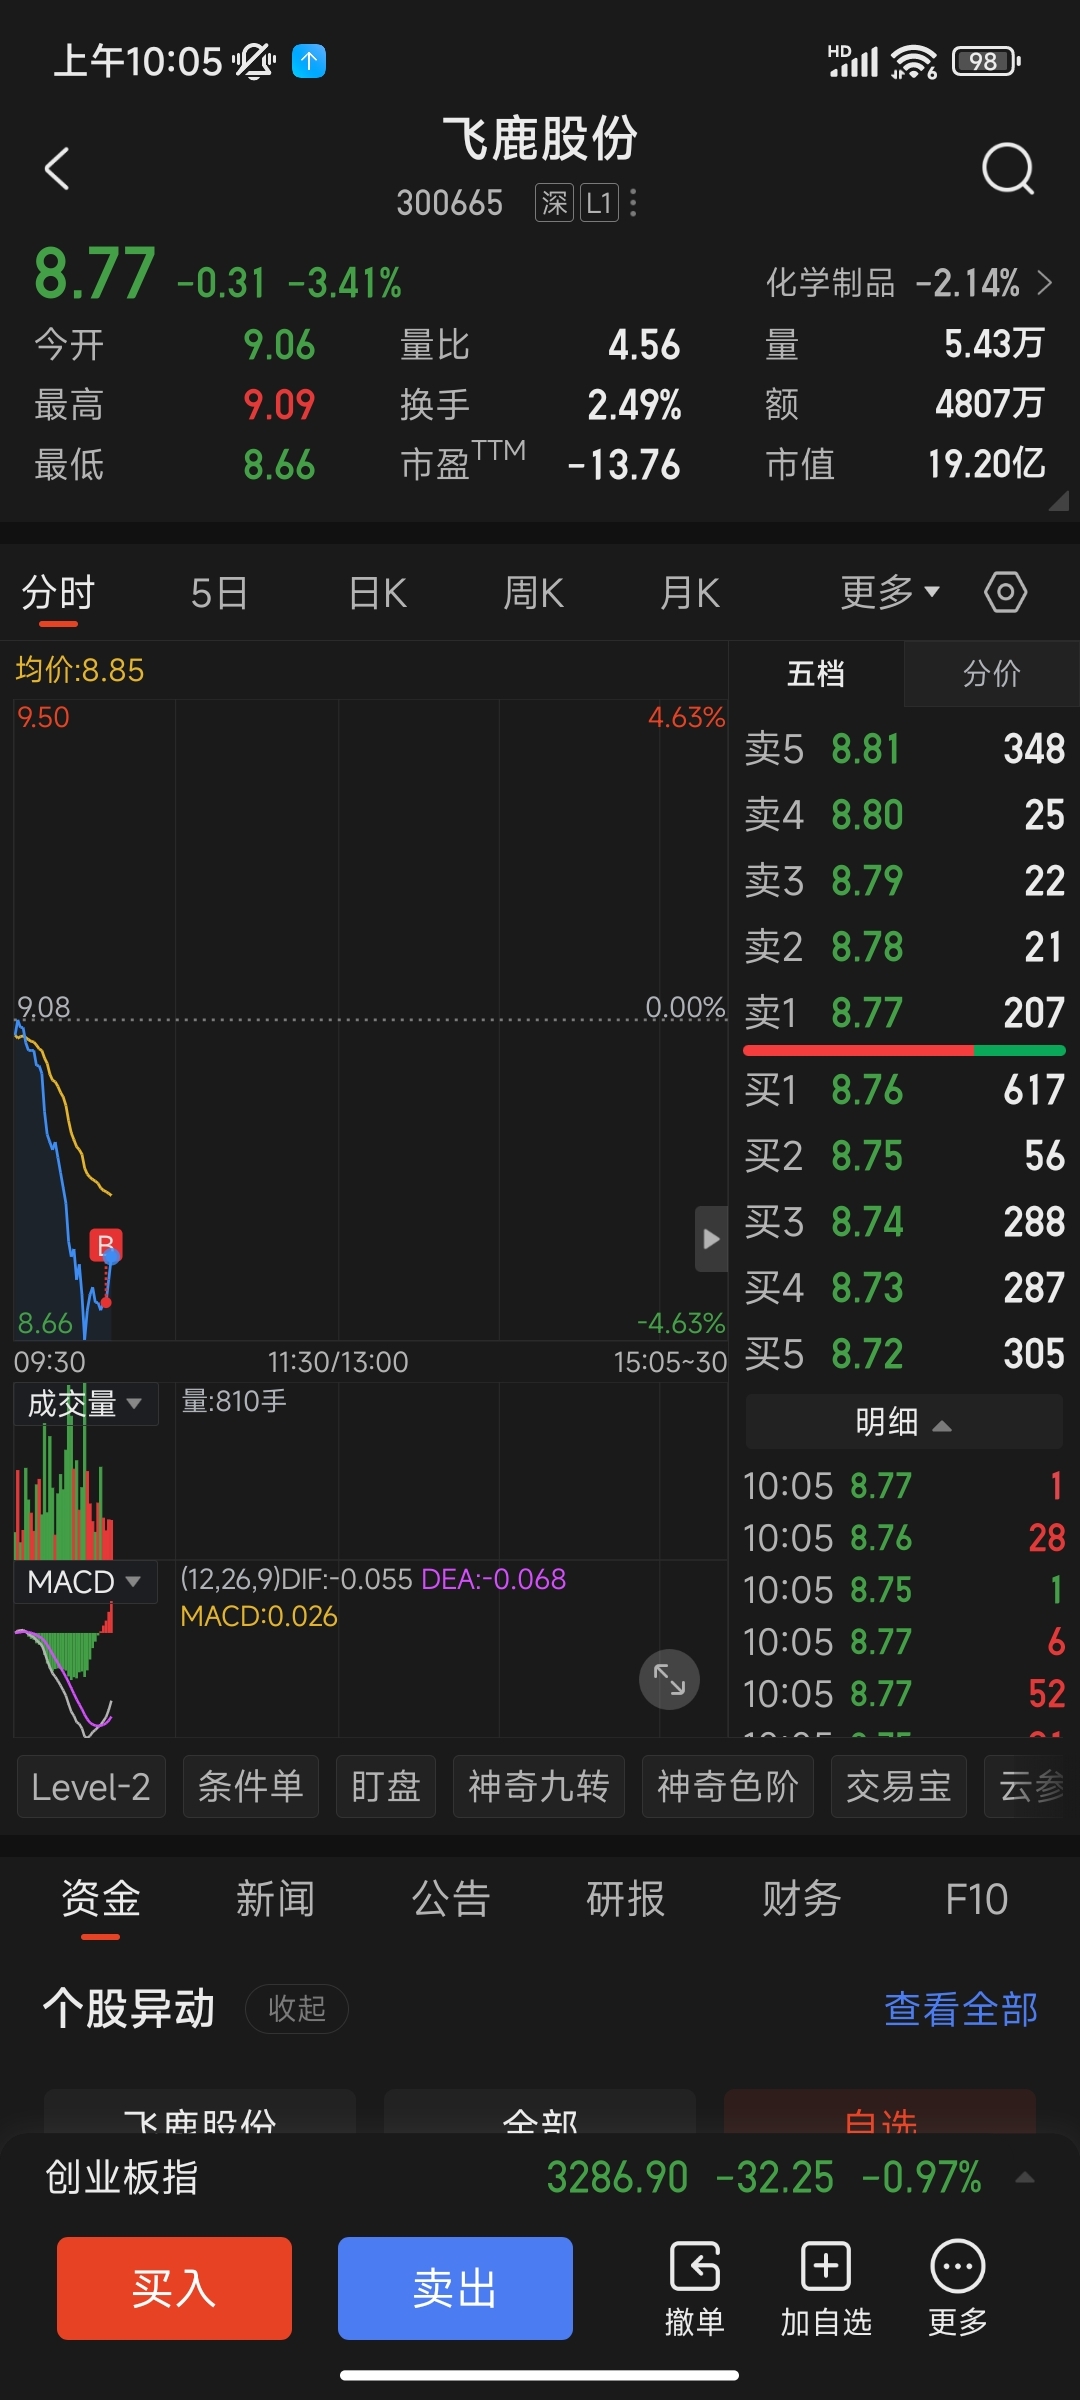Open the MACD indicator dropdown

tap(85, 1582)
